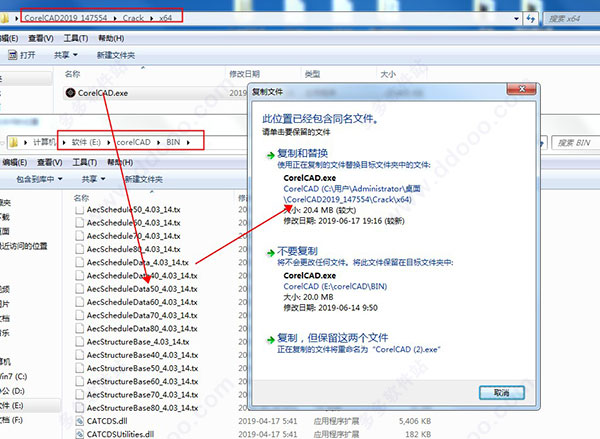Click the Crack segment in the x64 address path
The image size is (600, 439).
pyautogui.click(x=133, y=18)
